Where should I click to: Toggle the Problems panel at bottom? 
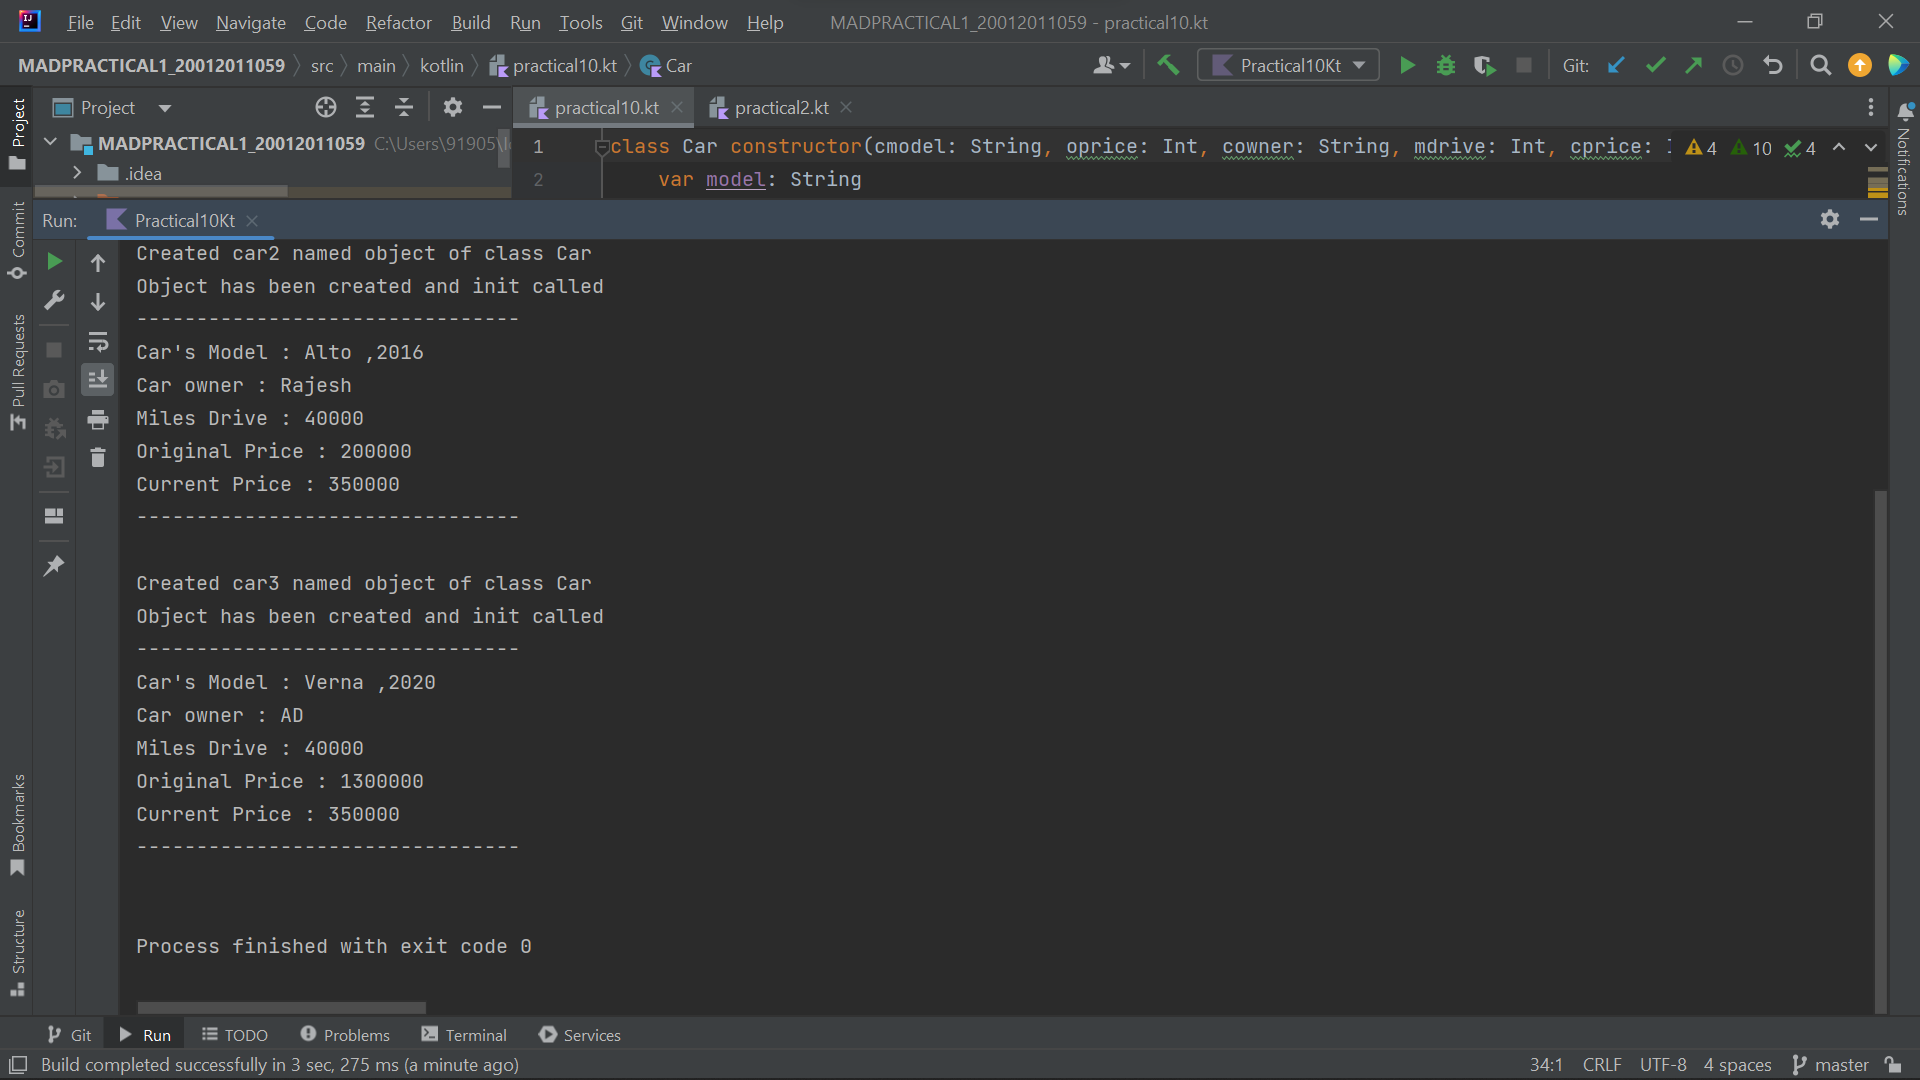(x=345, y=1035)
